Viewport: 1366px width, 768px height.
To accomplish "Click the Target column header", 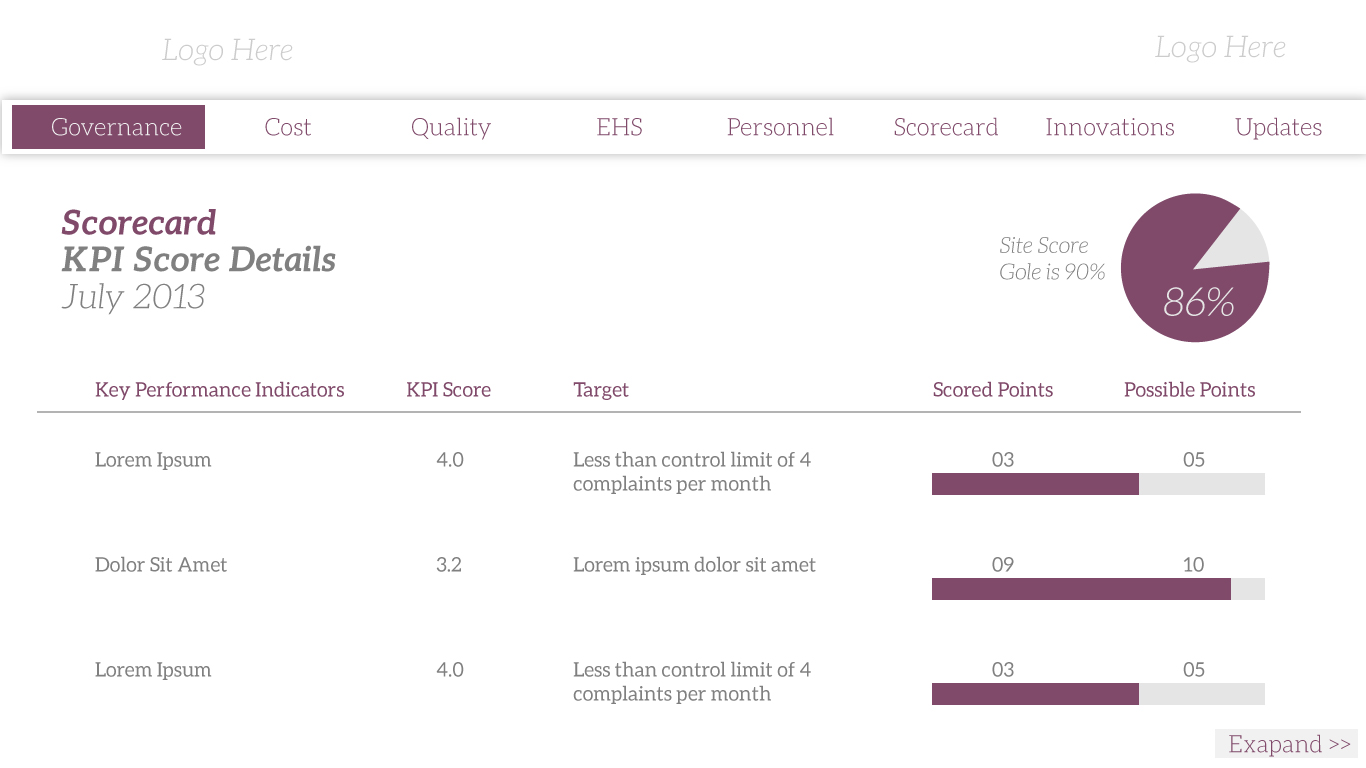I will click(601, 390).
